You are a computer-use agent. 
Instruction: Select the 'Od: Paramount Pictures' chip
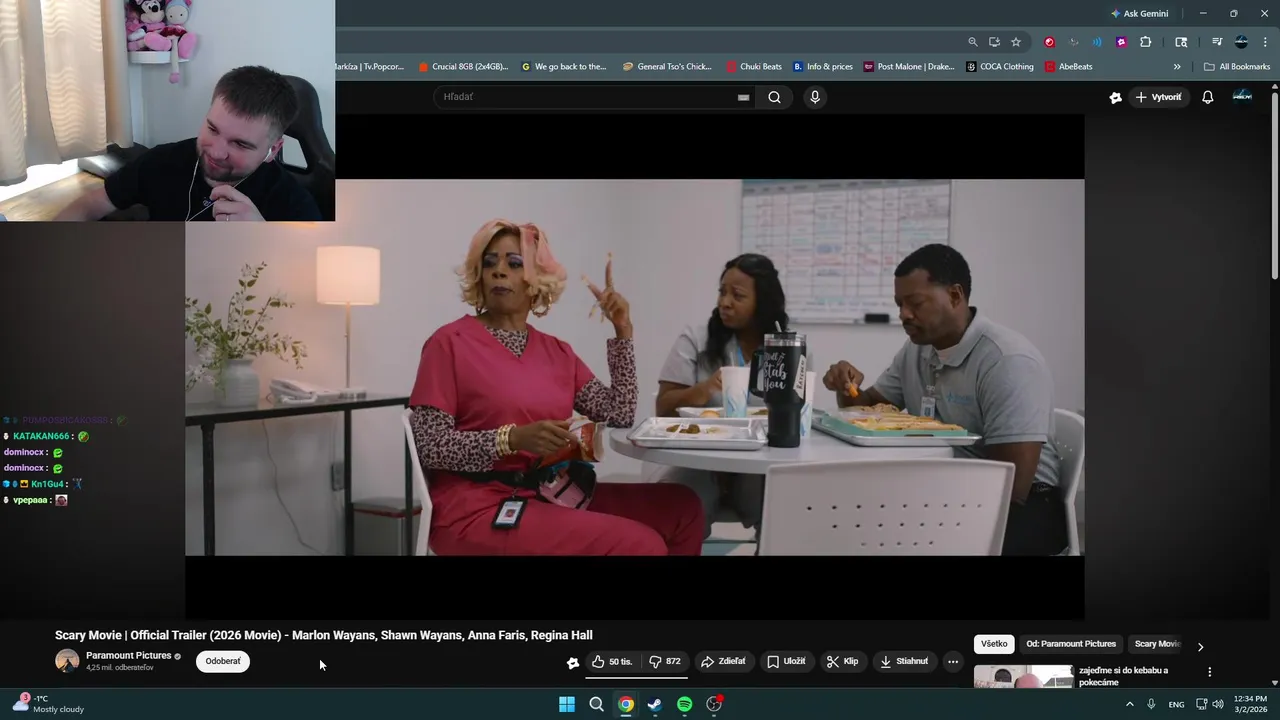pos(1071,644)
